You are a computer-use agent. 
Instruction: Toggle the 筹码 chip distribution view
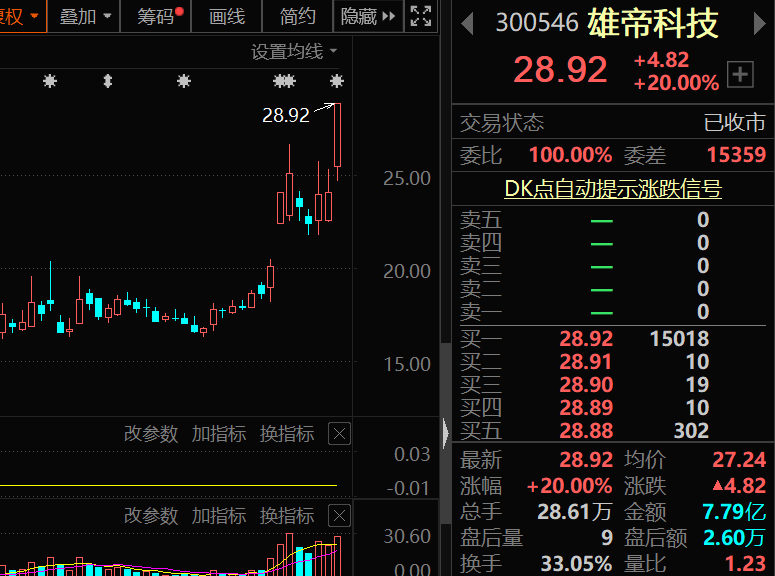[x=159, y=16]
